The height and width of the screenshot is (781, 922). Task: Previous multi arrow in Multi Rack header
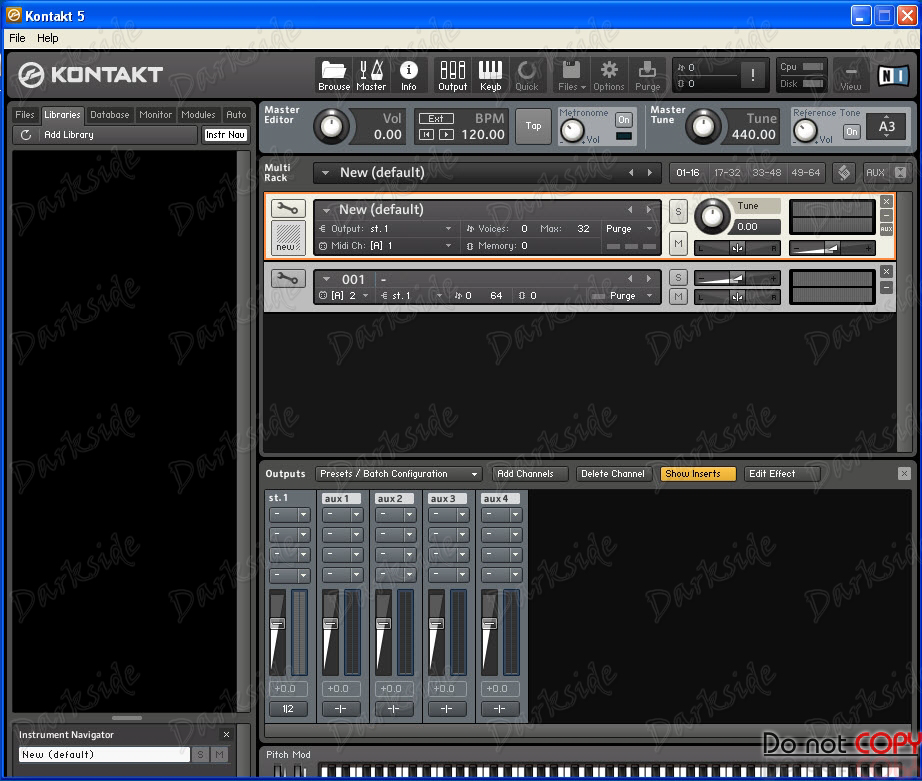tap(631, 172)
